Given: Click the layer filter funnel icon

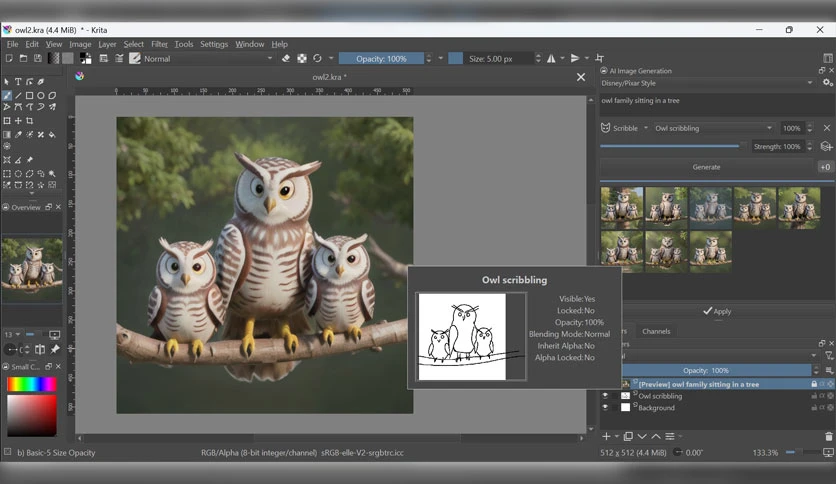Looking at the screenshot, I should [x=829, y=356].
